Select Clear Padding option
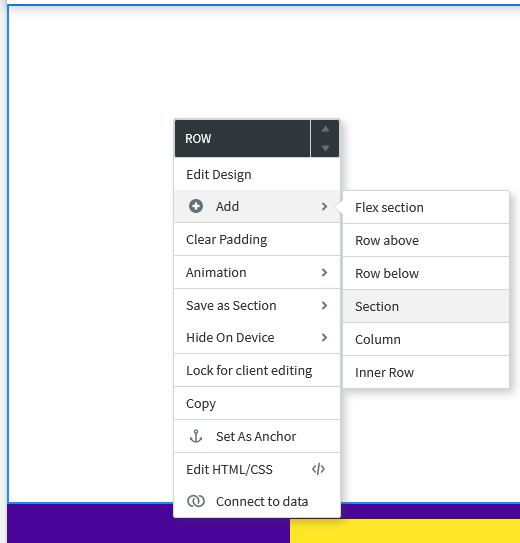The image size is (520, 543). pyautogui.click(x=257, y=239)
